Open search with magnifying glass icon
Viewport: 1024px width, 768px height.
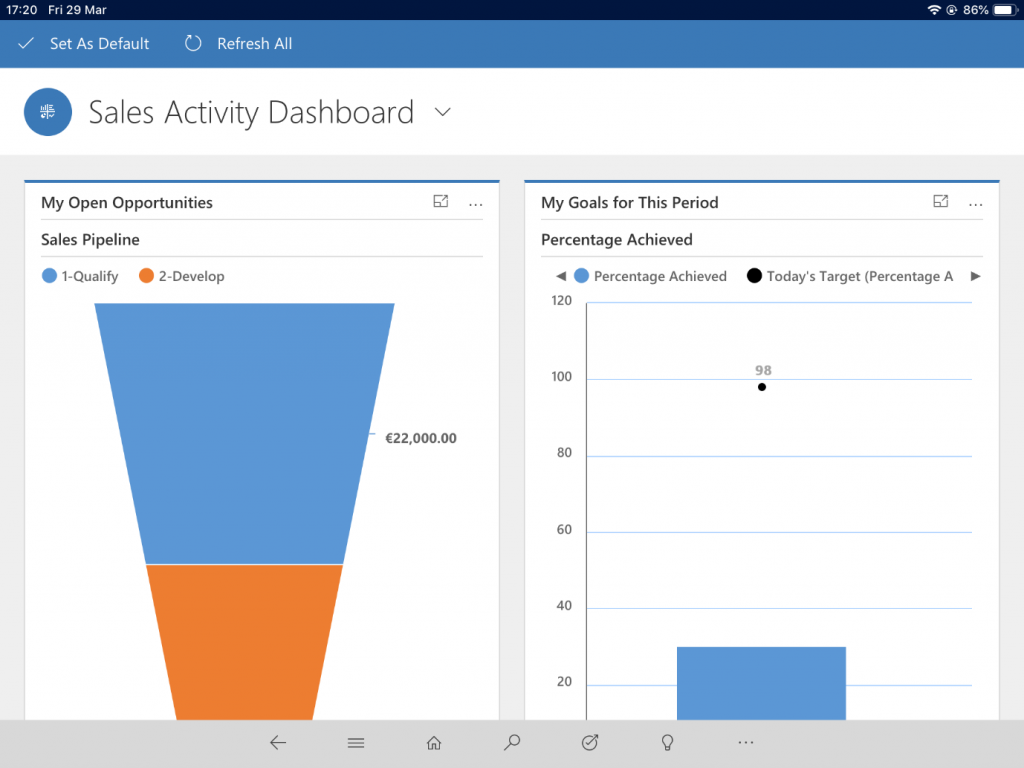point(512,743)
